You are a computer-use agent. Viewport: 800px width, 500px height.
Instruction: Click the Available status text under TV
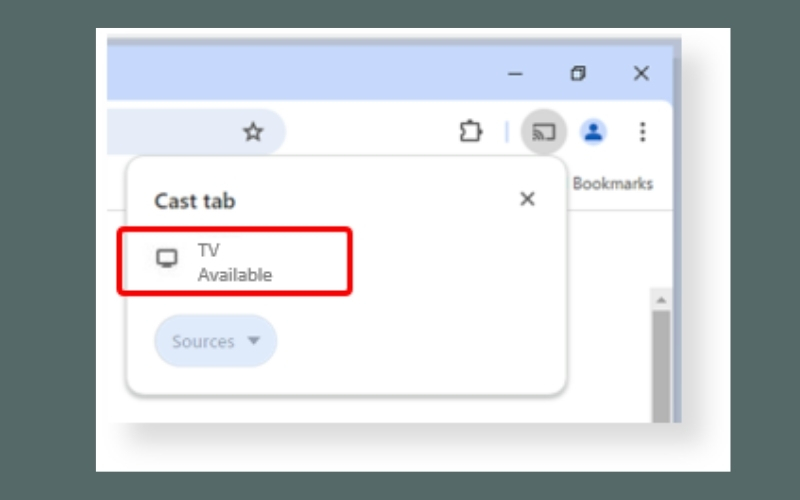pos(235,275)
